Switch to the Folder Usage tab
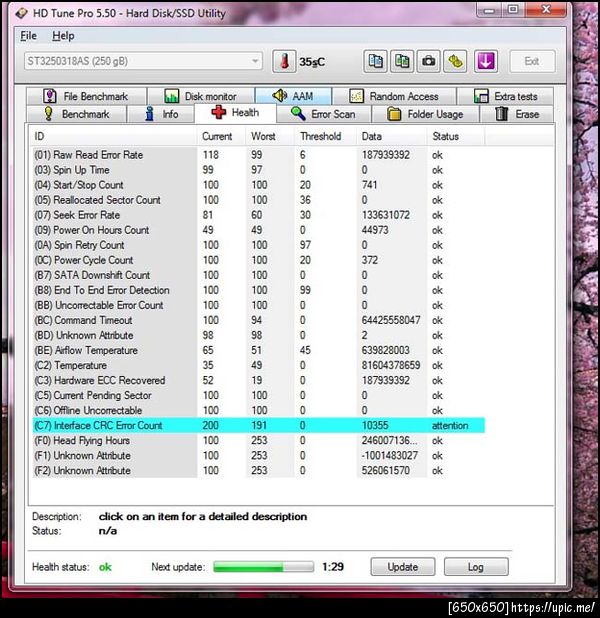 click(425, 114)
